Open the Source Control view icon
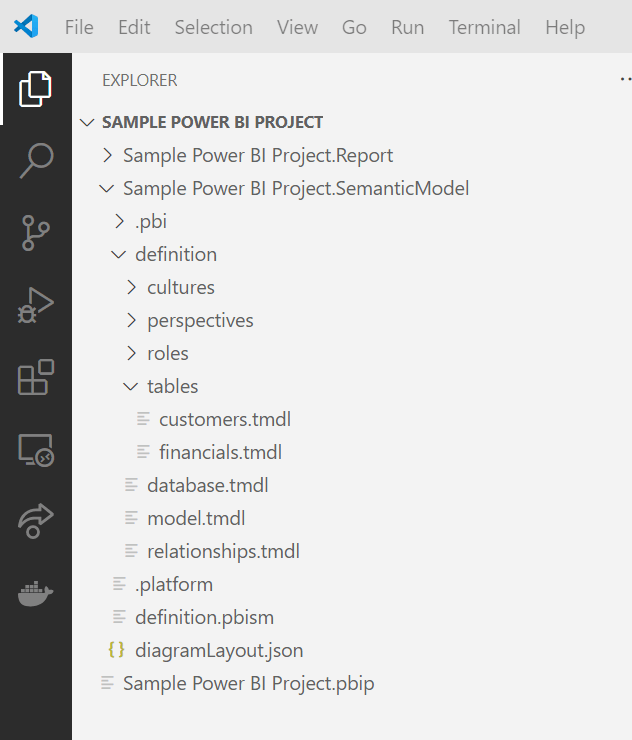Viewport: 632px width, 740px height. (x=35, y=233)
